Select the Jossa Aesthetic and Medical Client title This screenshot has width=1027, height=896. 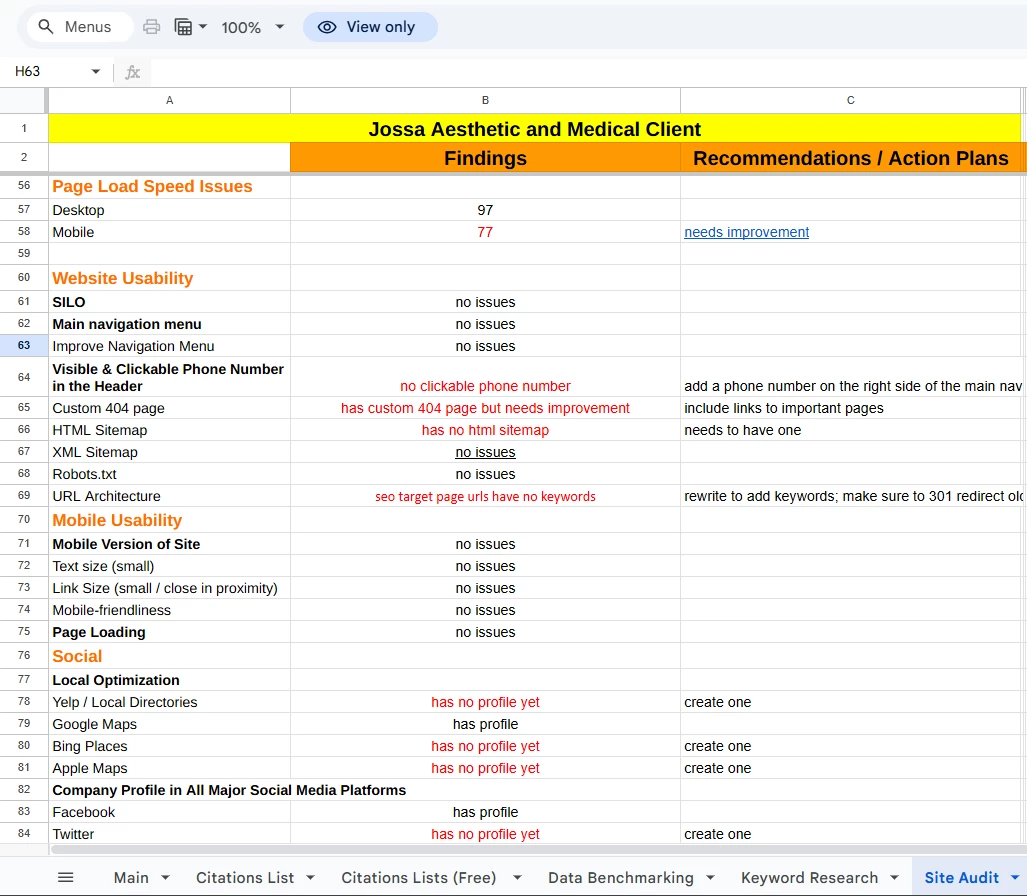coord(534,128)
